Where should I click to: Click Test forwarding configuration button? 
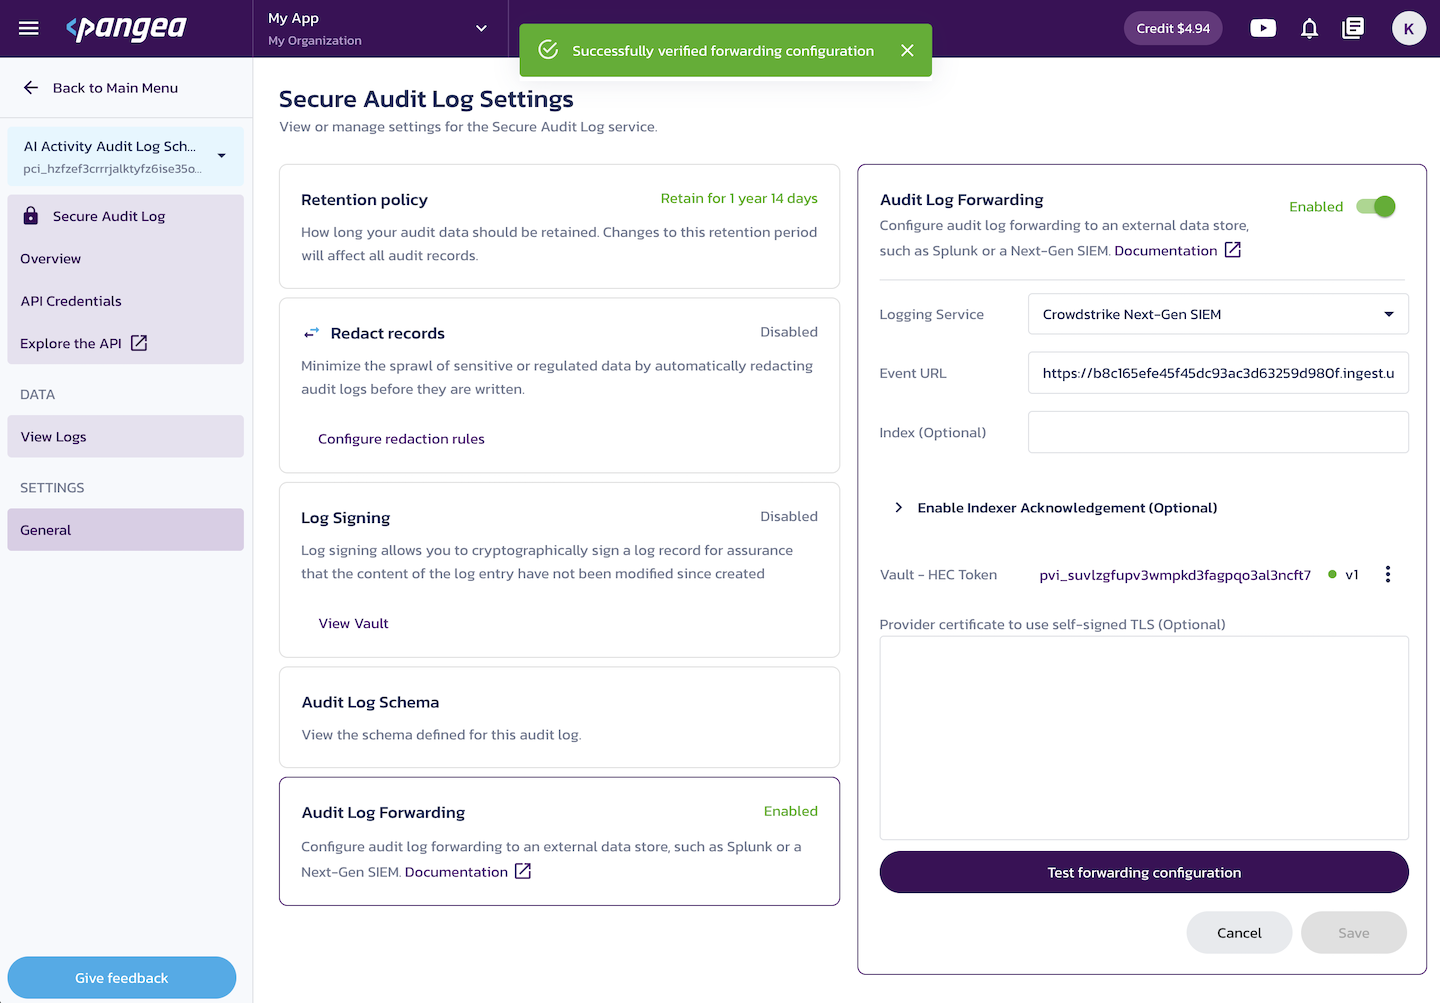pyautogui.click(x=1144, y=872)
